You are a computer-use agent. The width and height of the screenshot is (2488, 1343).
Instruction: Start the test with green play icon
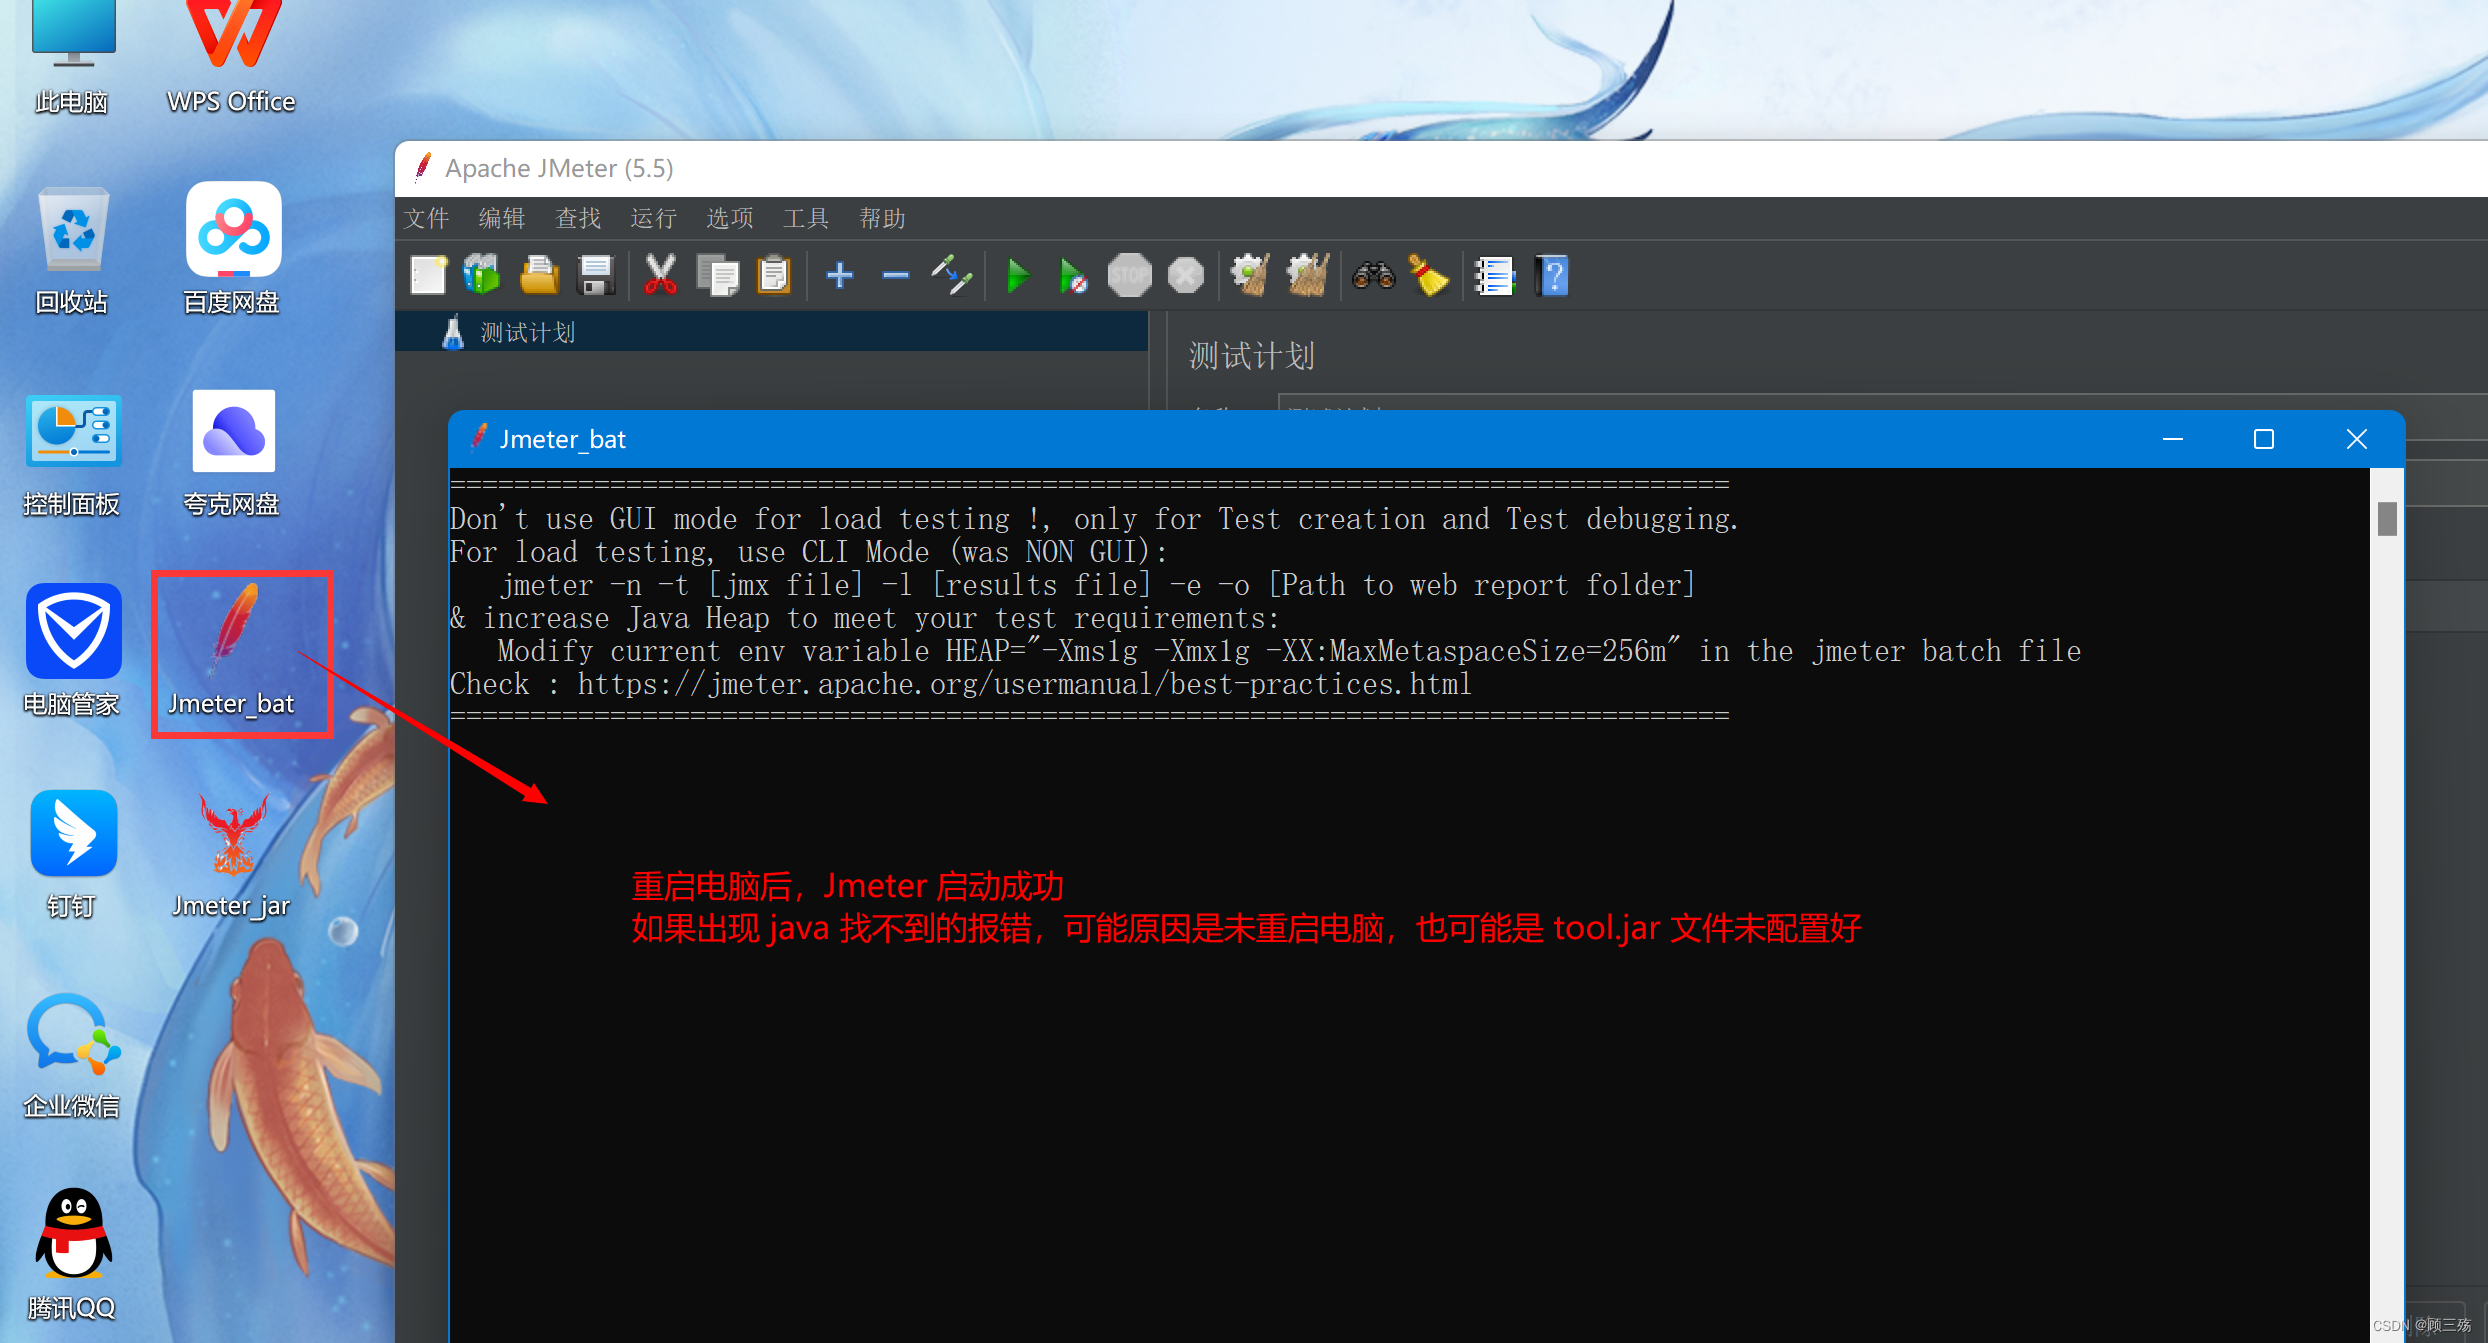click(x=1018, y=275)
